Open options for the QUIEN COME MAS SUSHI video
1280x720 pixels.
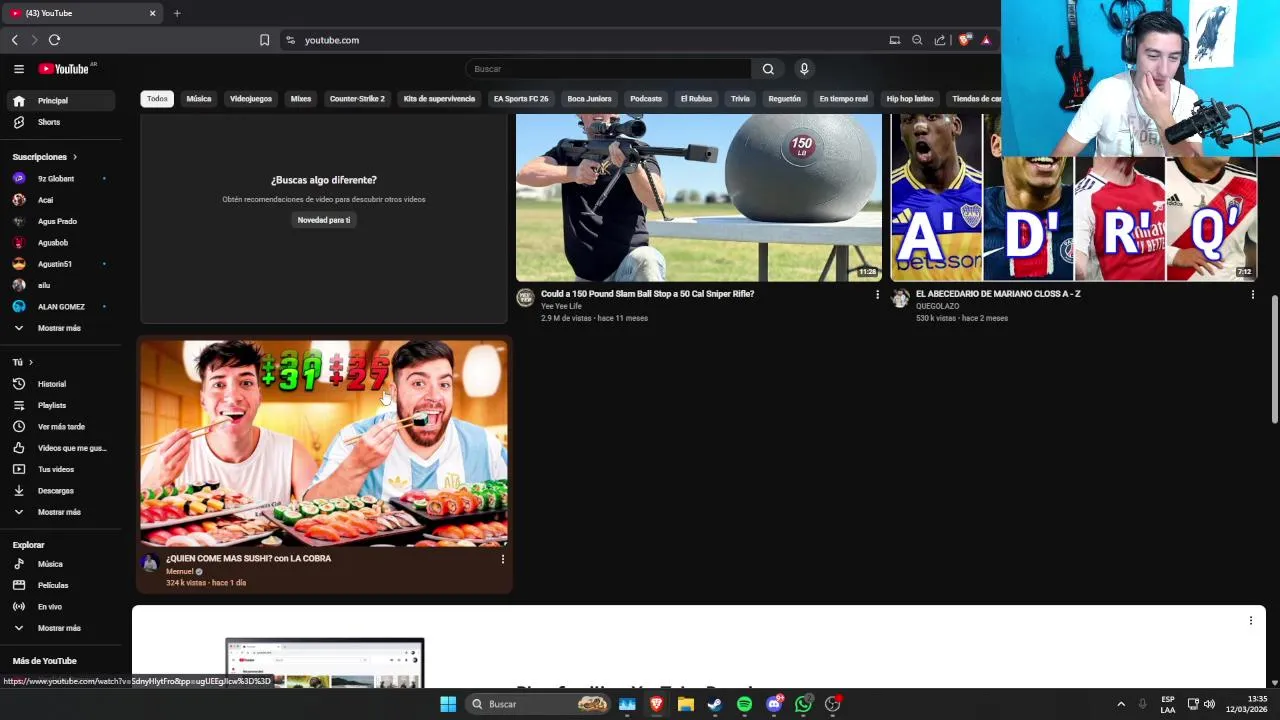(x=502, y=559)
